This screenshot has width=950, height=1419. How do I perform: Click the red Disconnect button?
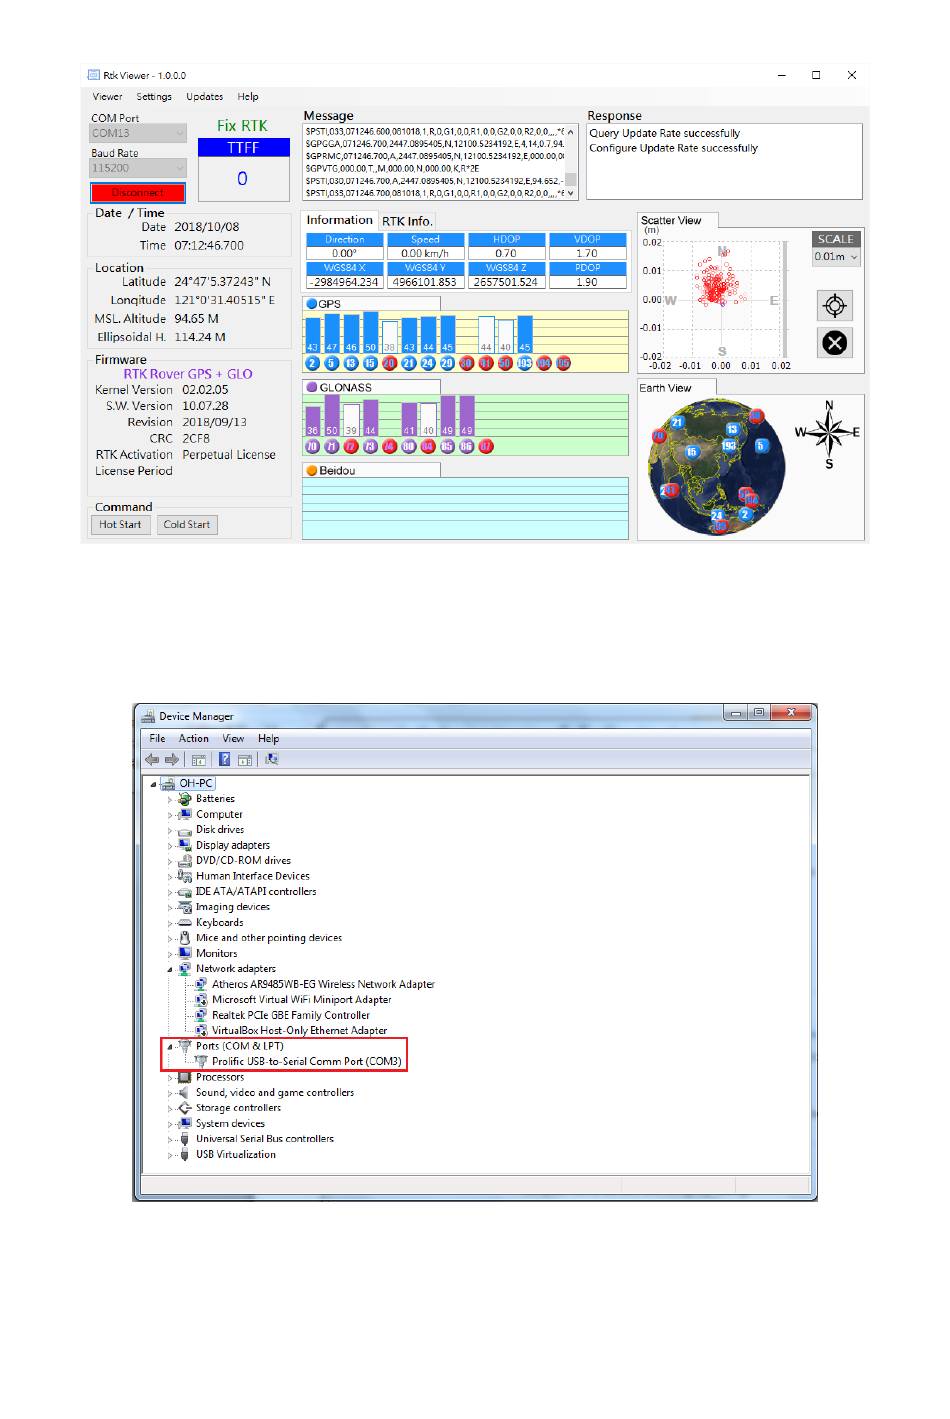[x=138, y=192]
